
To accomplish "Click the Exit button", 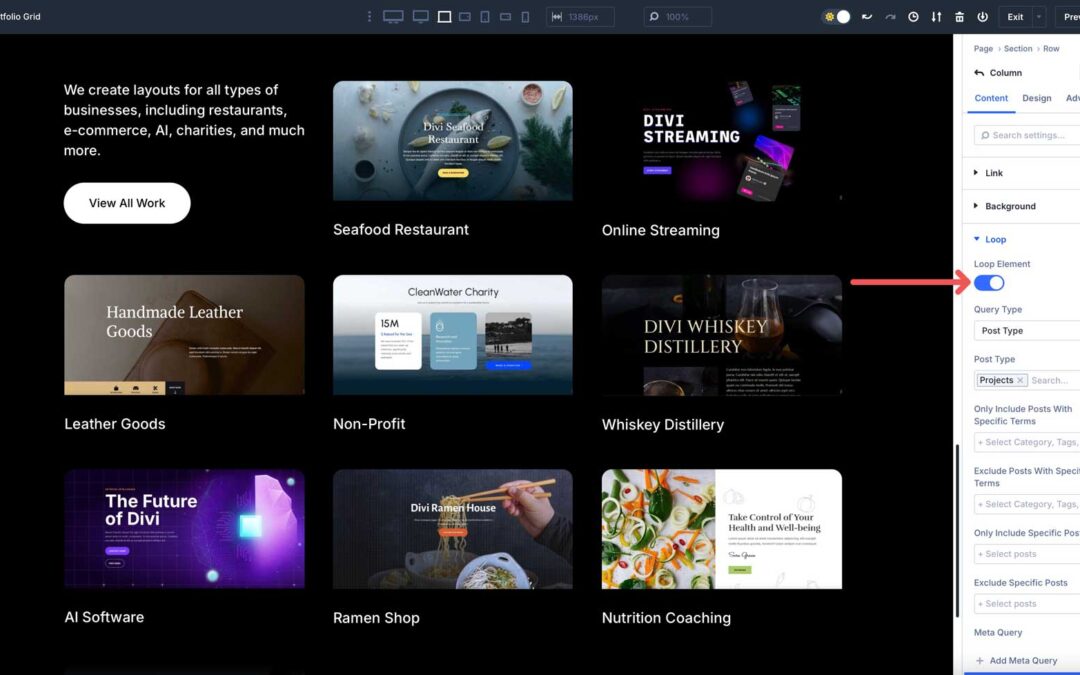I will pos(1015,17).
